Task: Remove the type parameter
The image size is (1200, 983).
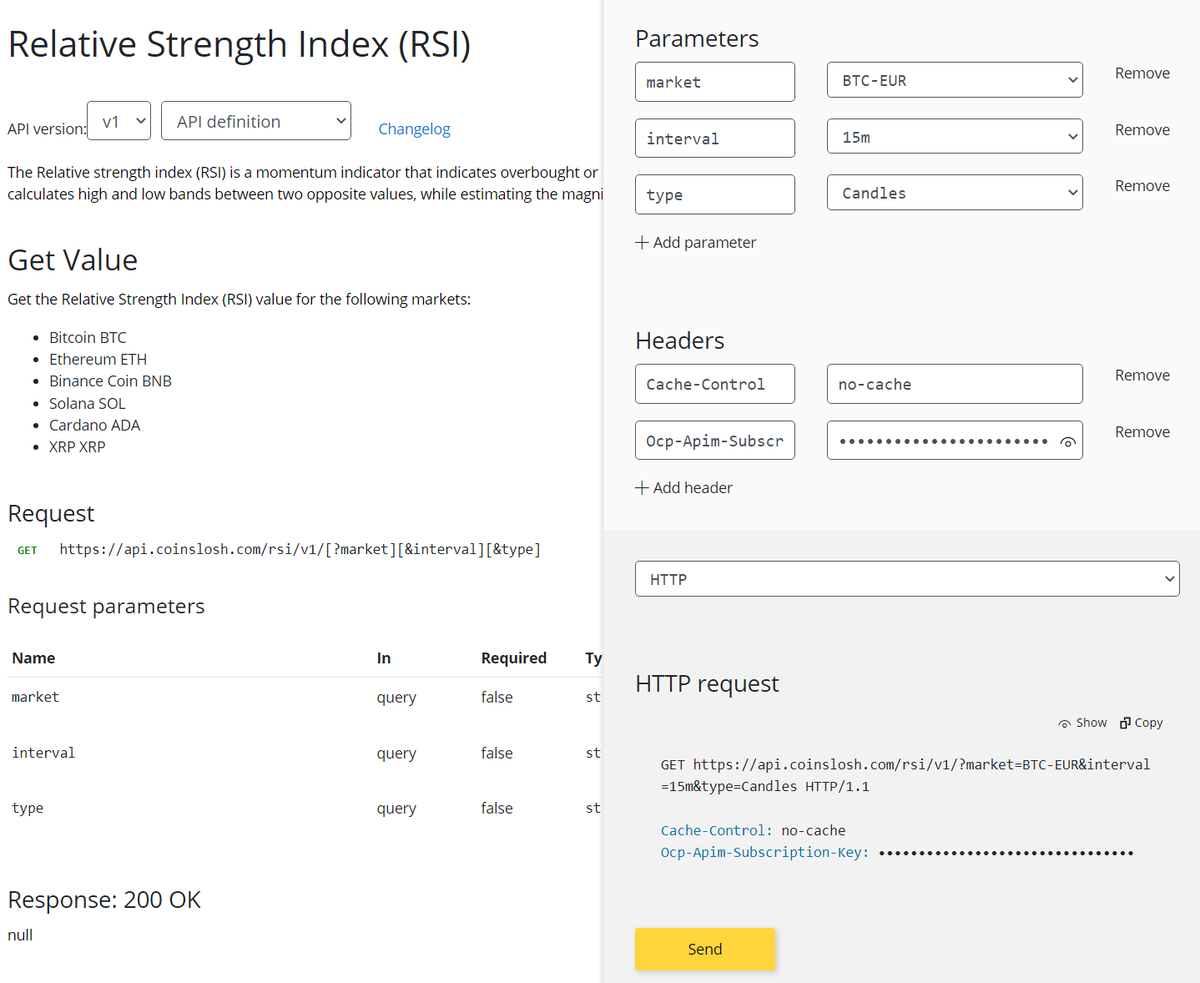Action: 1142,186
